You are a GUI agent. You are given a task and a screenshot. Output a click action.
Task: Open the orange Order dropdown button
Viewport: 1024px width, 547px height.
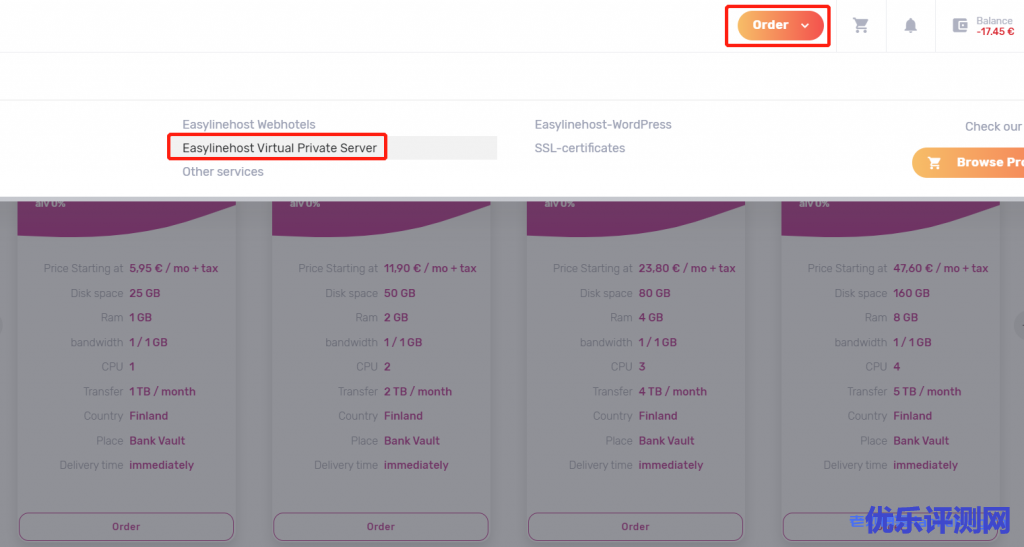point(770,26)
